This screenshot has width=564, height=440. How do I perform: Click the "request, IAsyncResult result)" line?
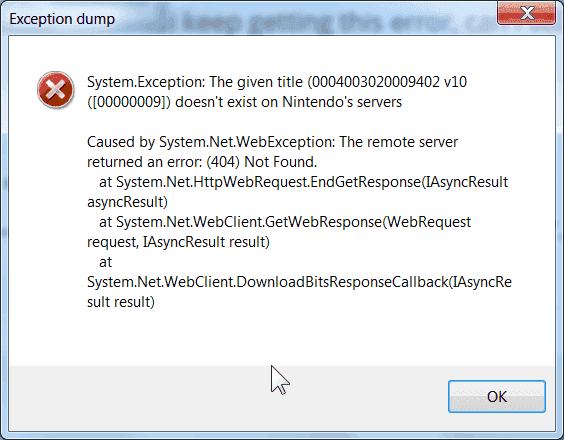click(178, 242)
